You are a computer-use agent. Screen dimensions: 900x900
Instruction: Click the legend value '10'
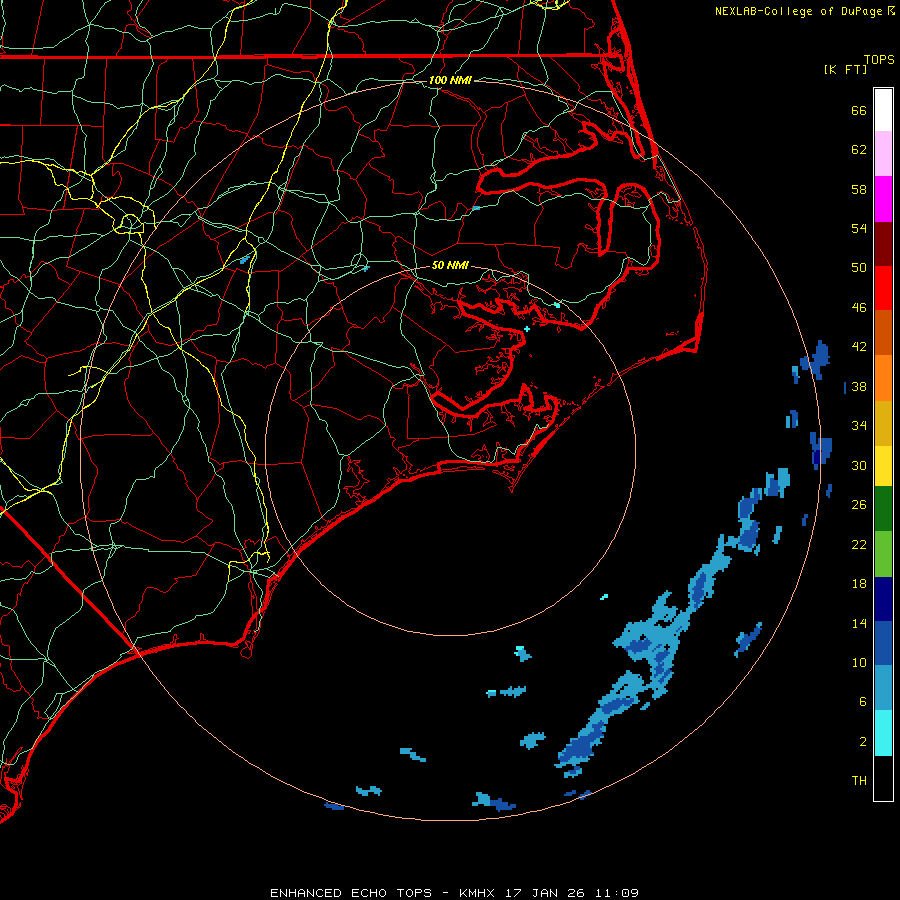859,663
